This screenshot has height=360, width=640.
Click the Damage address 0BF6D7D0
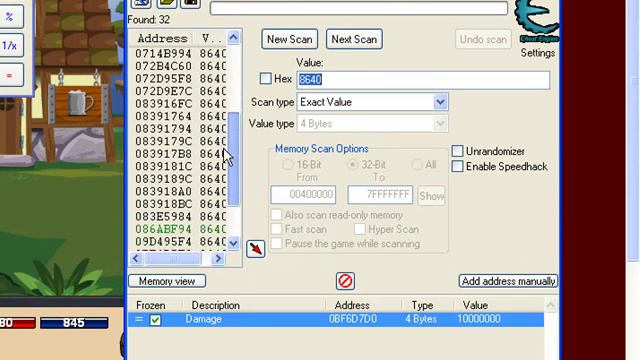[353, 319]
